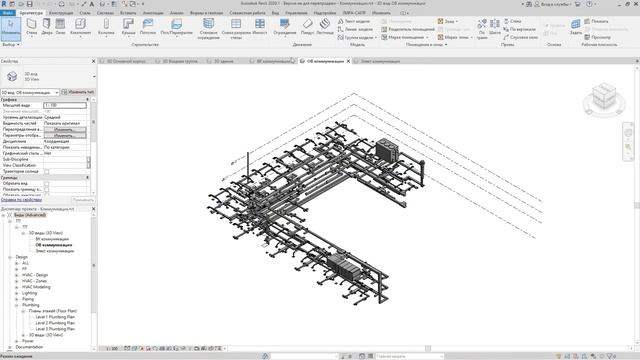Image resolution: width=640 pixels, height=360 pixels.
Task: Open the Вставить ribbon tab
Action: (128, 13)
